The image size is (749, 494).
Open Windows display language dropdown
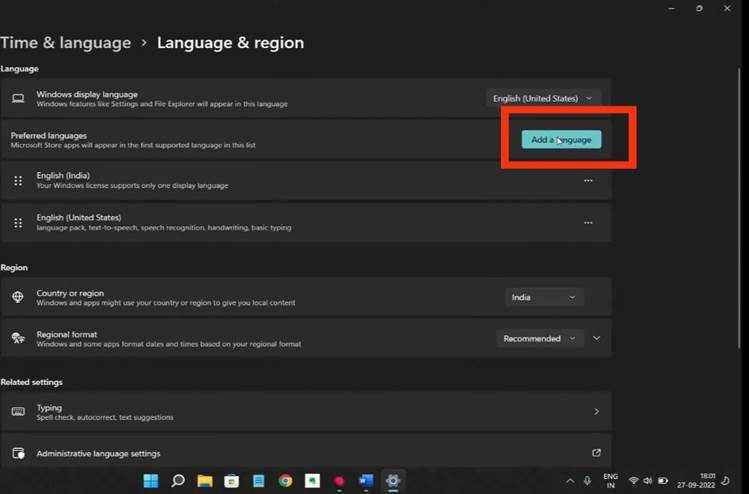(543, 98)
